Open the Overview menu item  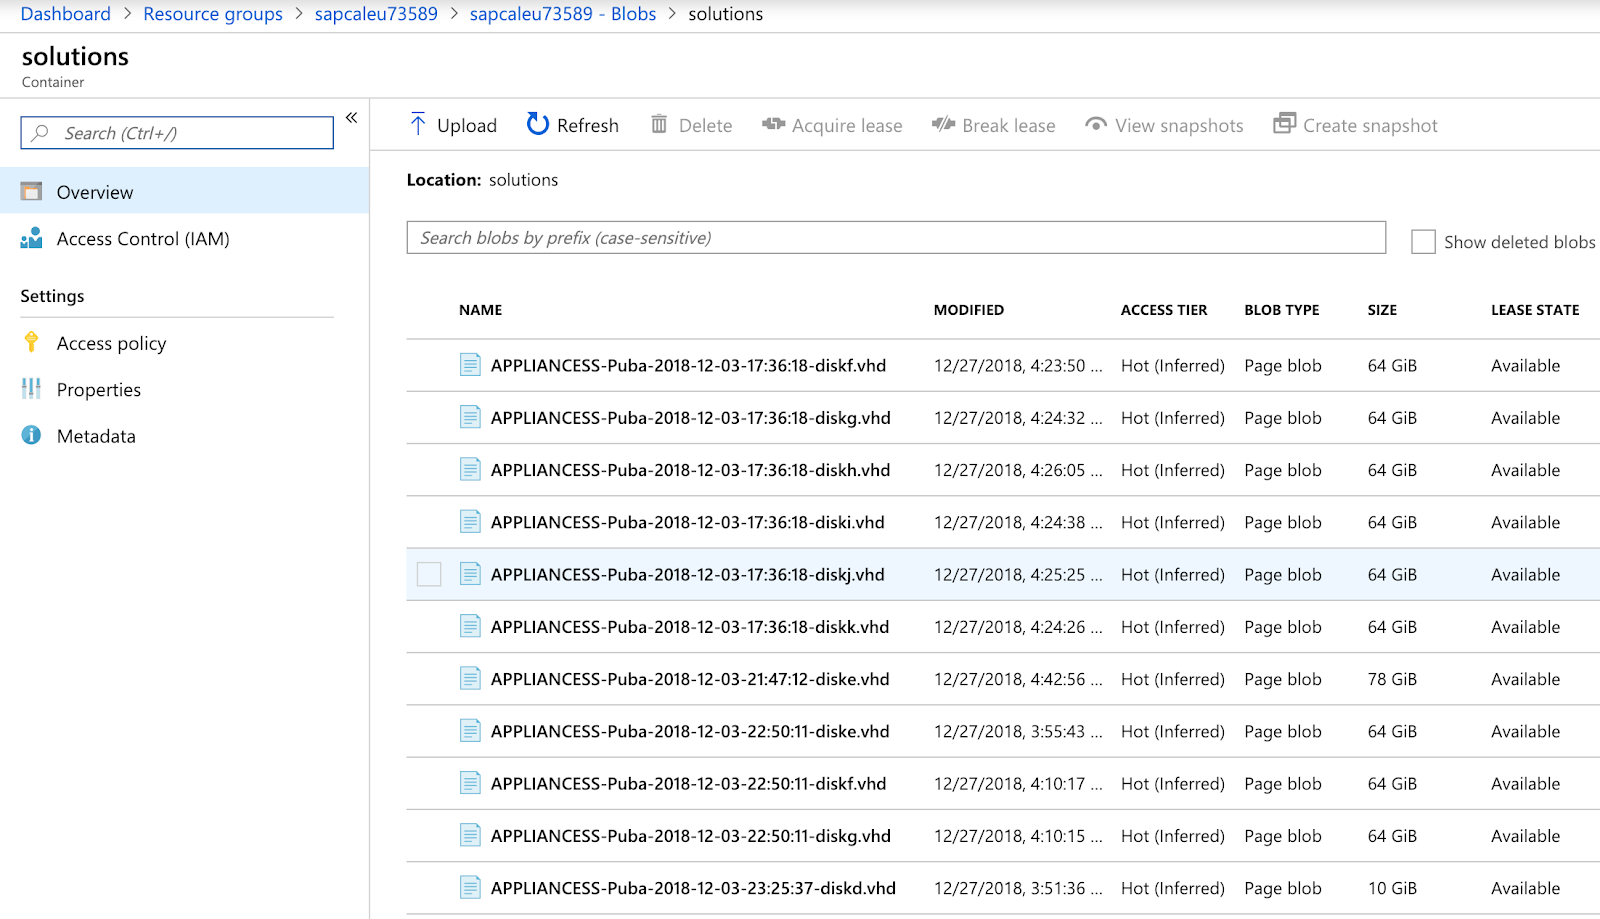click(95, 192)
